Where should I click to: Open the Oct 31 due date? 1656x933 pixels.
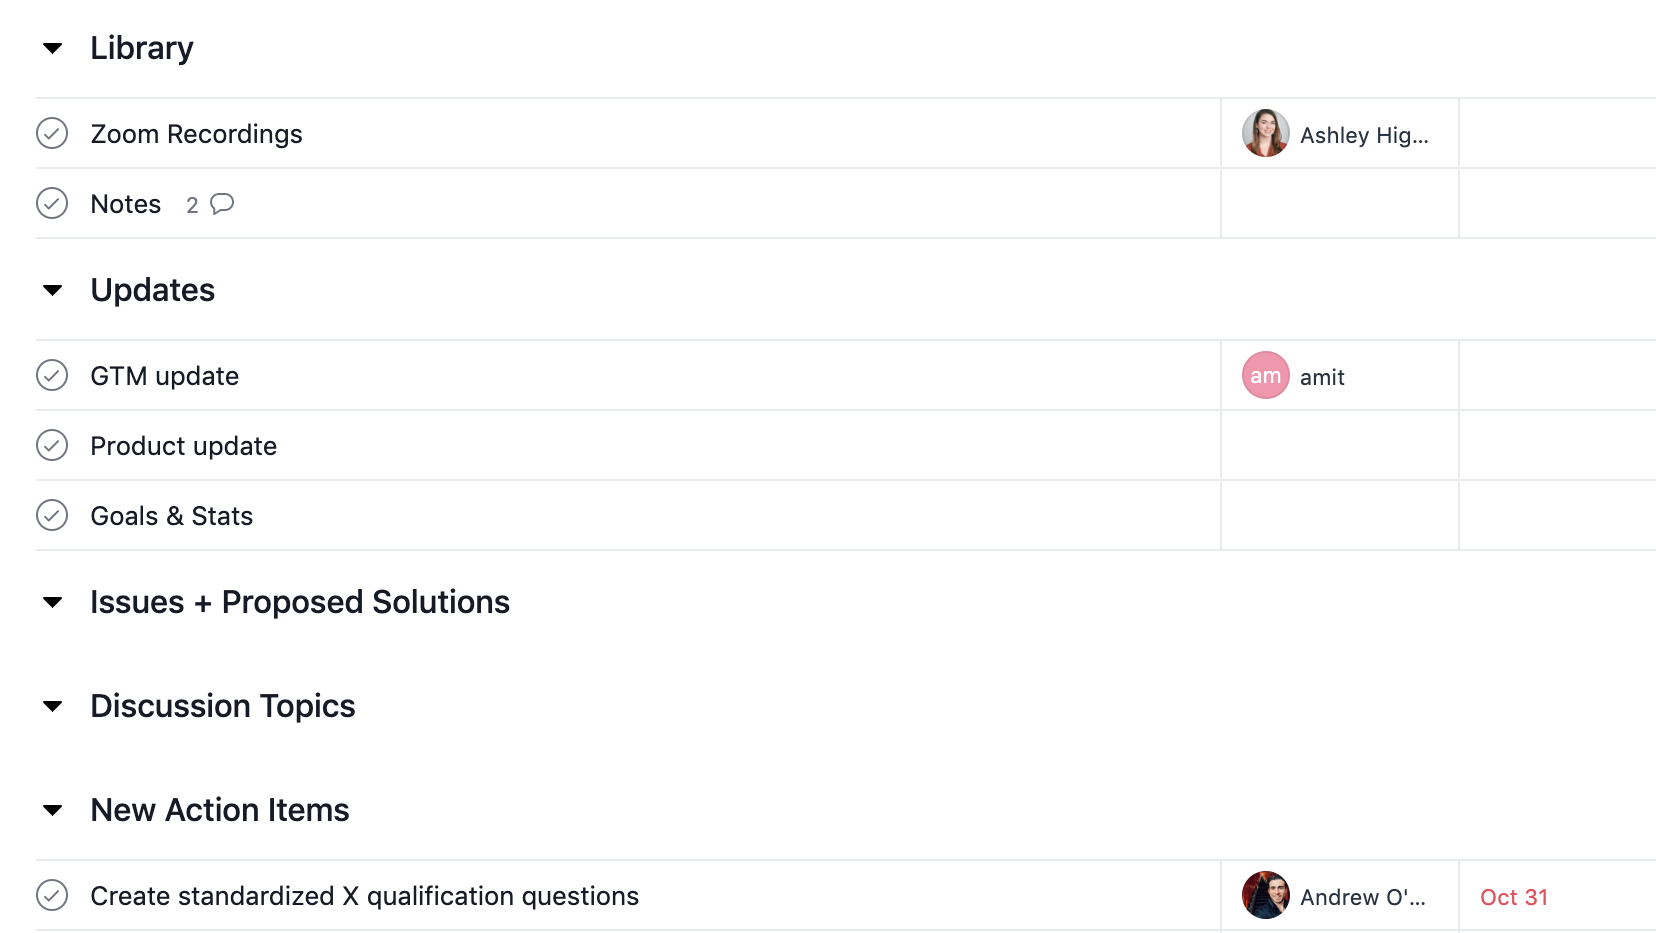[x=1513, y=897]
